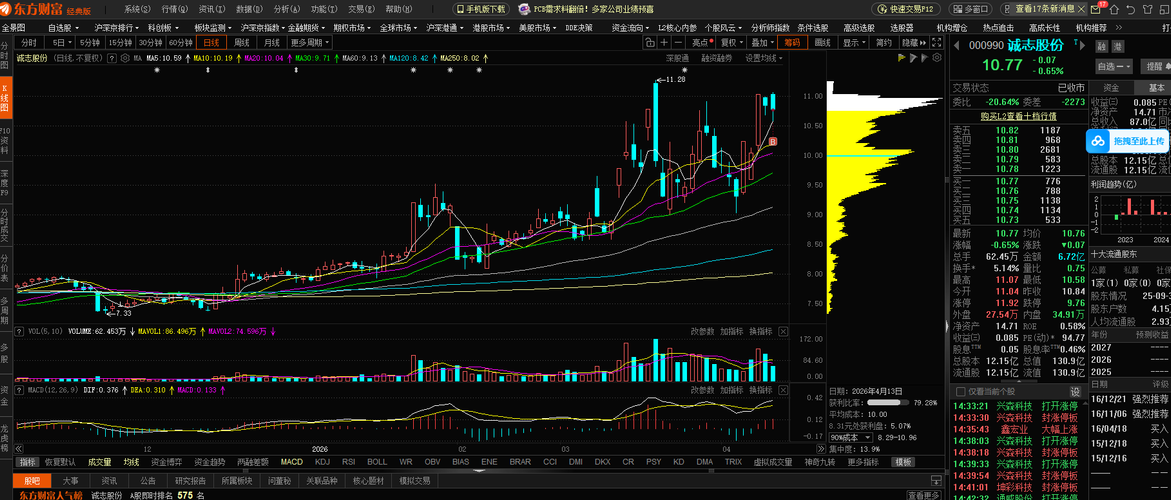Click the 获利比率 progress bar
This screenshot has height=500, width=1171.
[887, 402]
